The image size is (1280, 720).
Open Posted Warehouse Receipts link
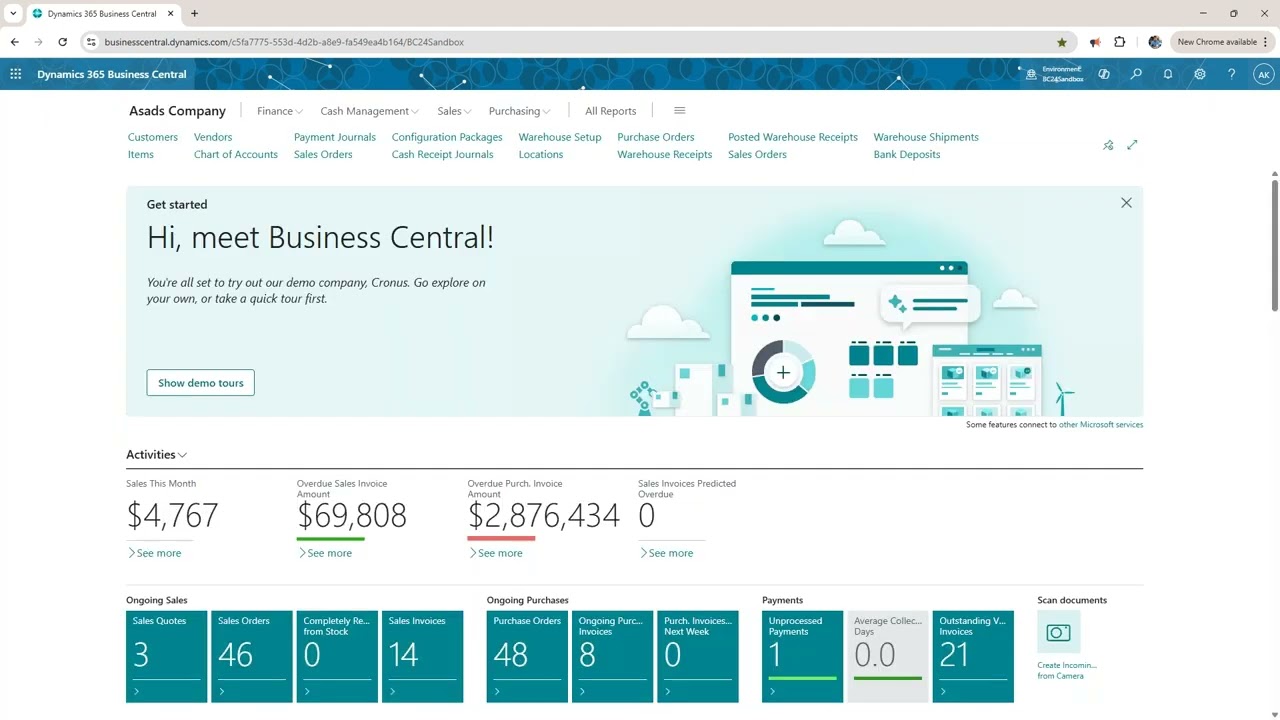click(x=793, y=137)
